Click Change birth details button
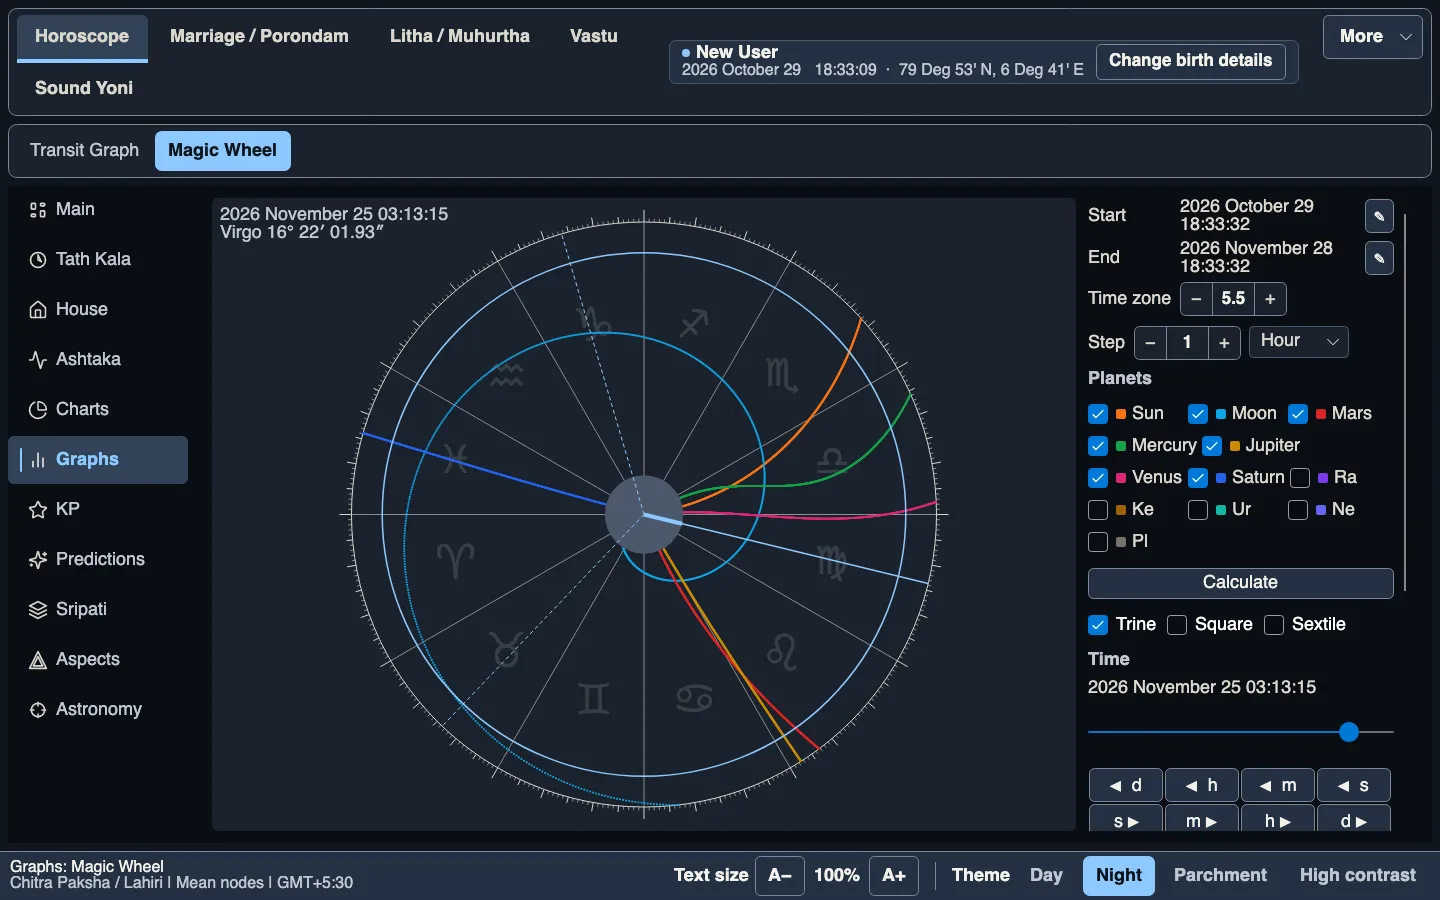The width and height of the screenshot is (1440, 900). (x=1190, y=61)
